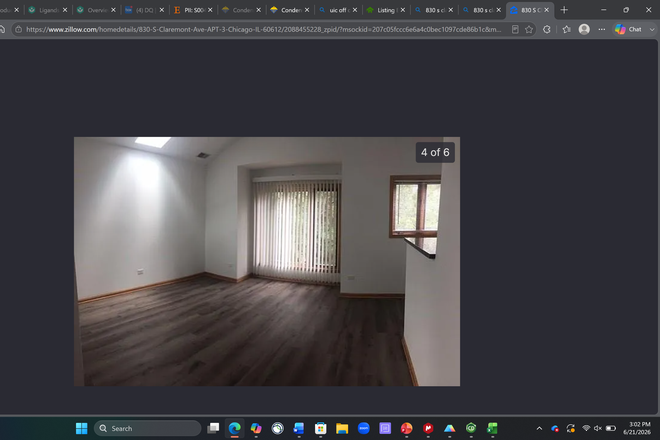Launch Copilot from the taskbar
The image size is (660, 440).
(256, 428)
